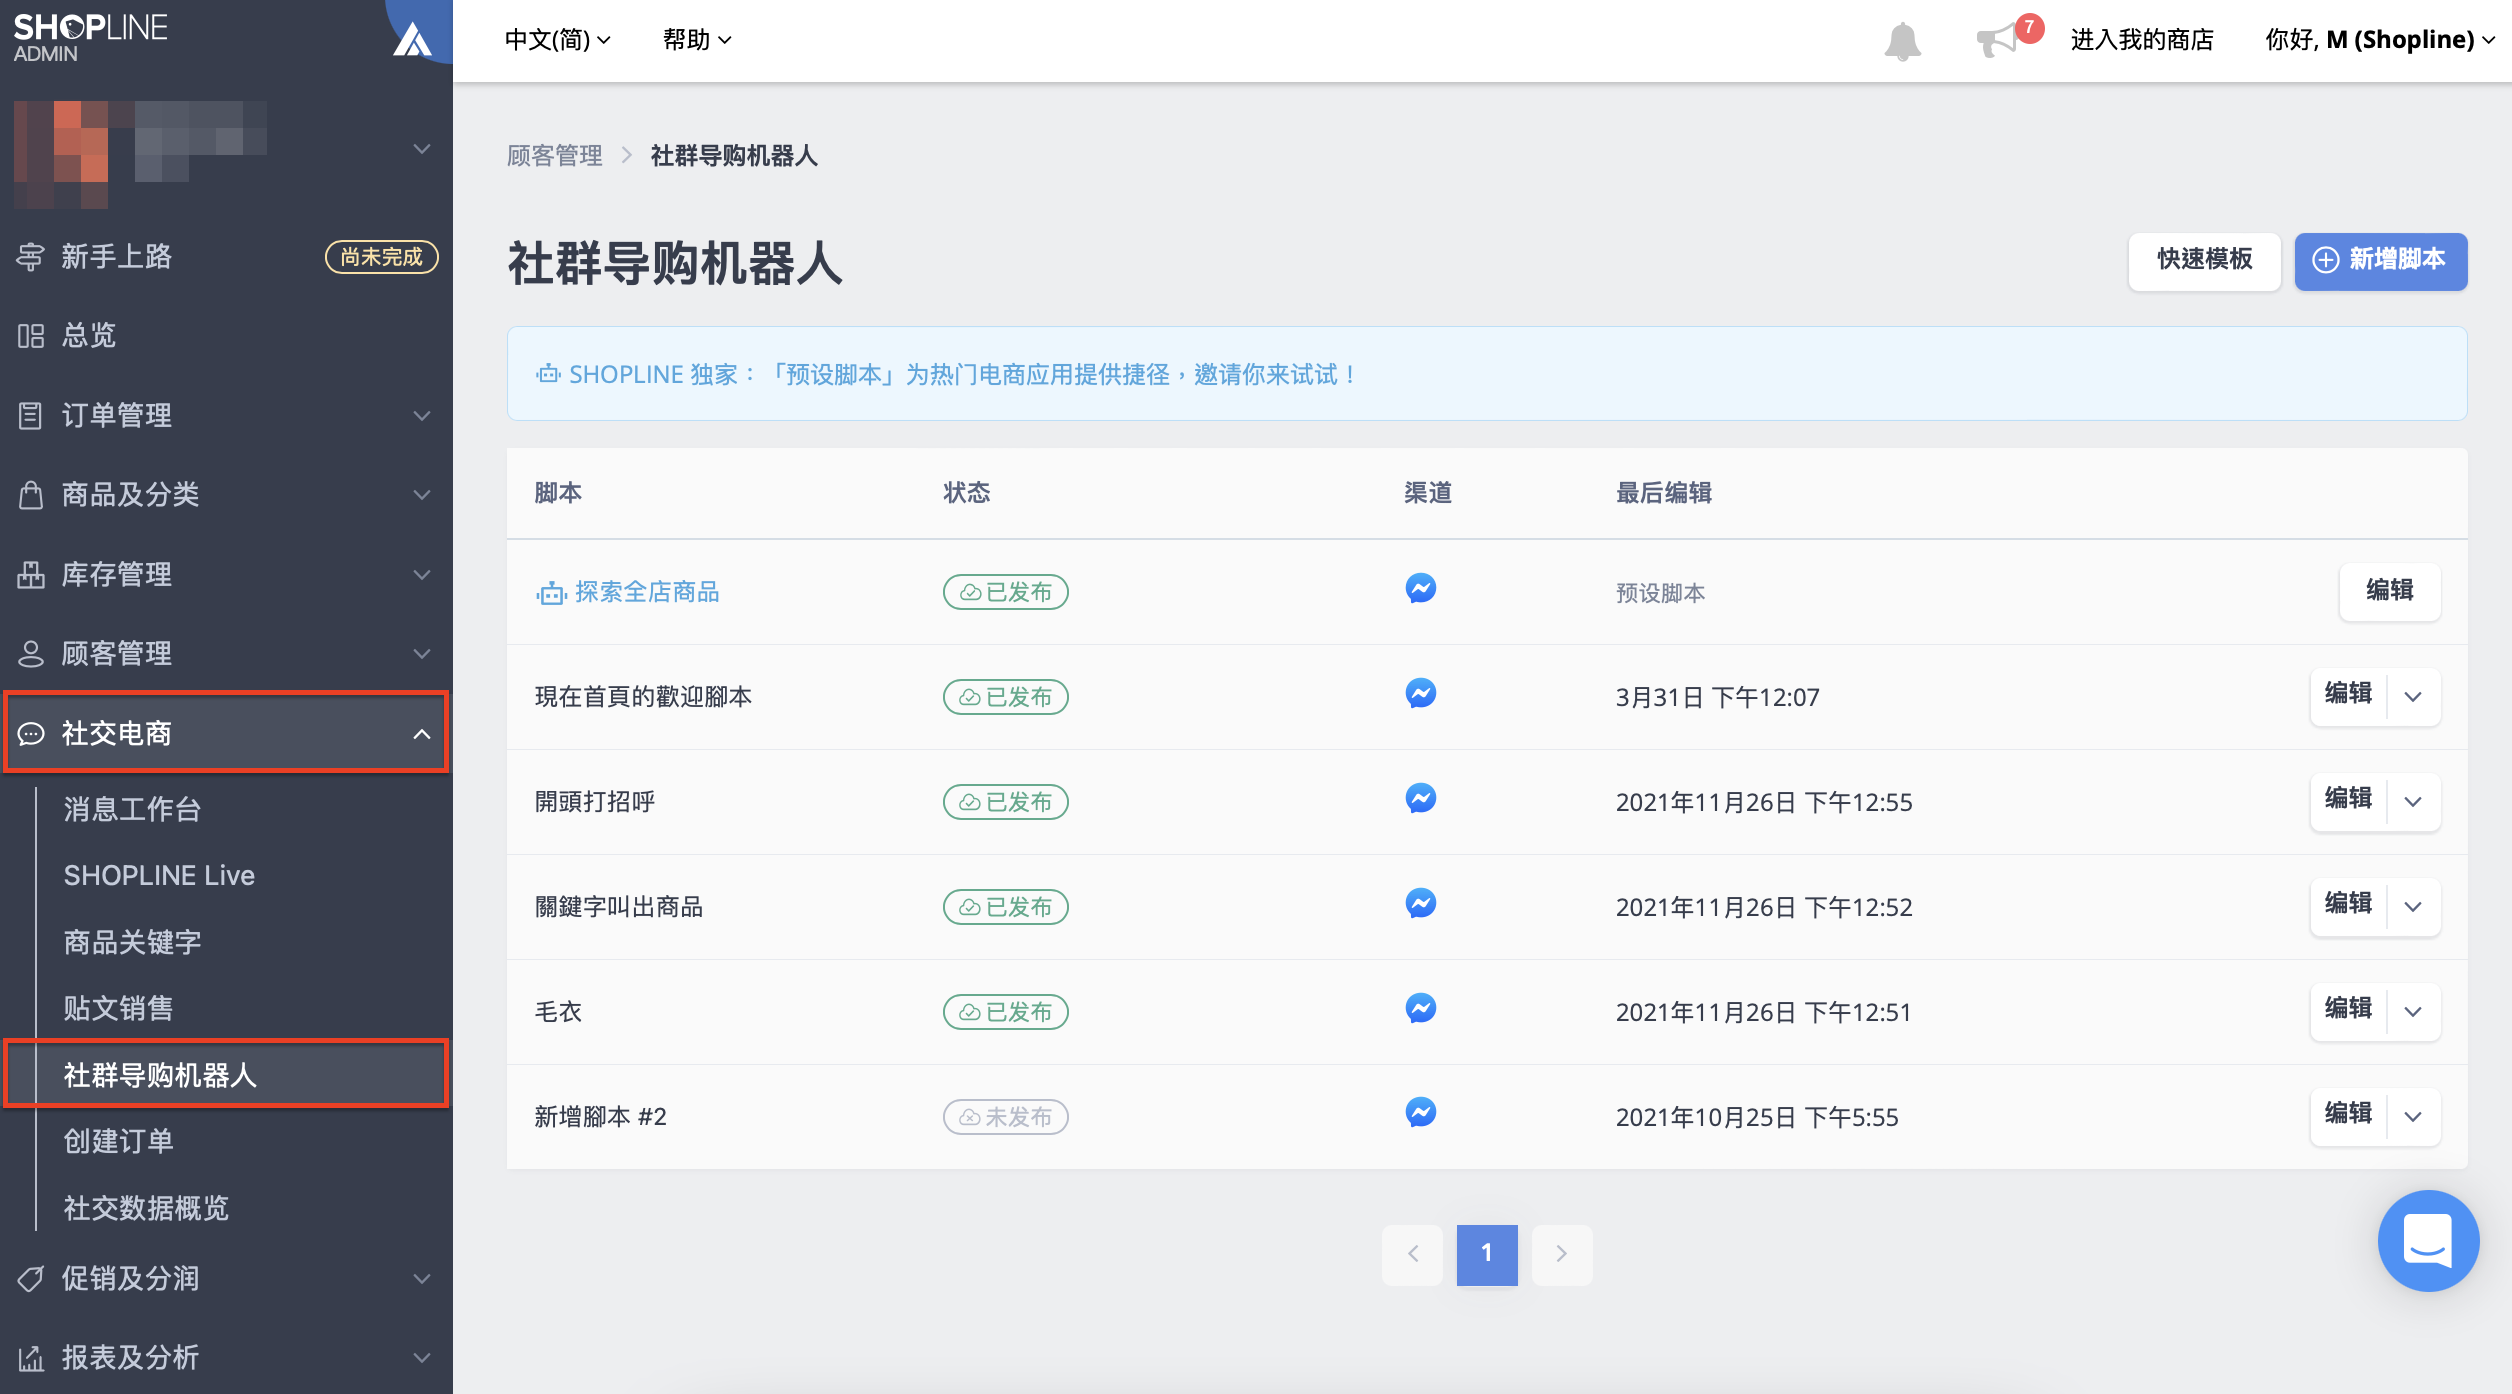Click Messenger icon in 探索全店商品 row

click(1420, 588)
